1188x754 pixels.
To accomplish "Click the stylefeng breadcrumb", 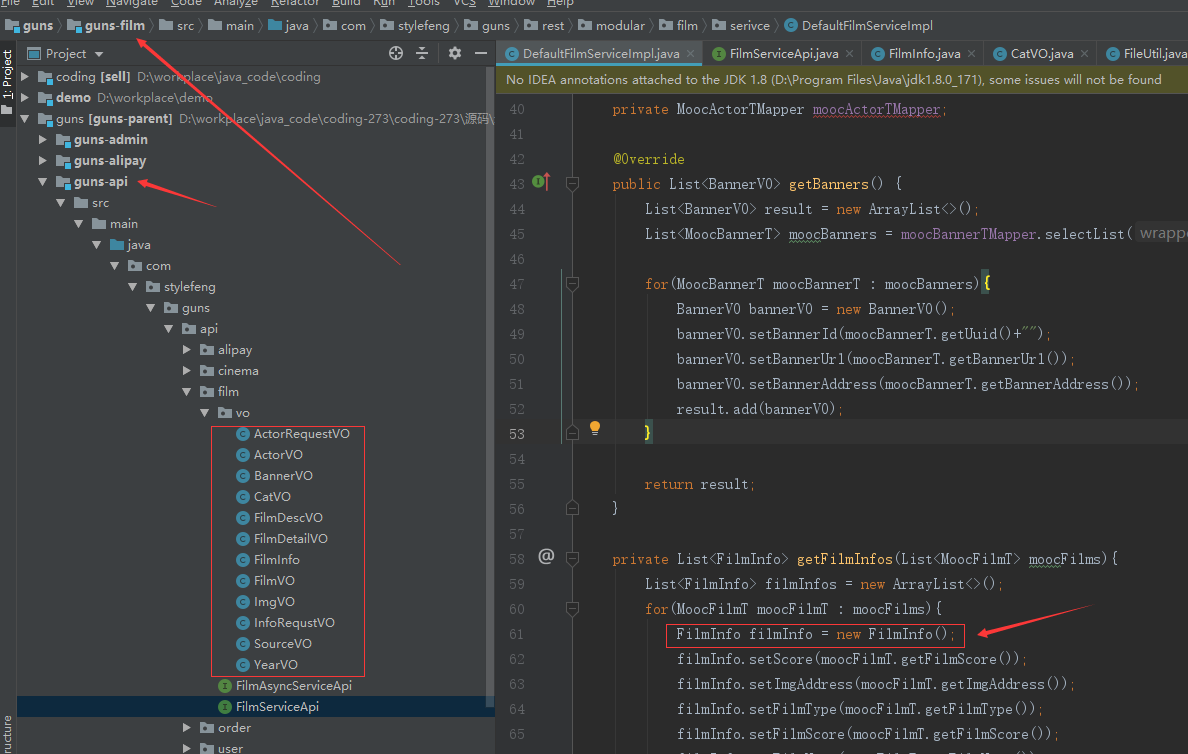I will coord(414,26).
